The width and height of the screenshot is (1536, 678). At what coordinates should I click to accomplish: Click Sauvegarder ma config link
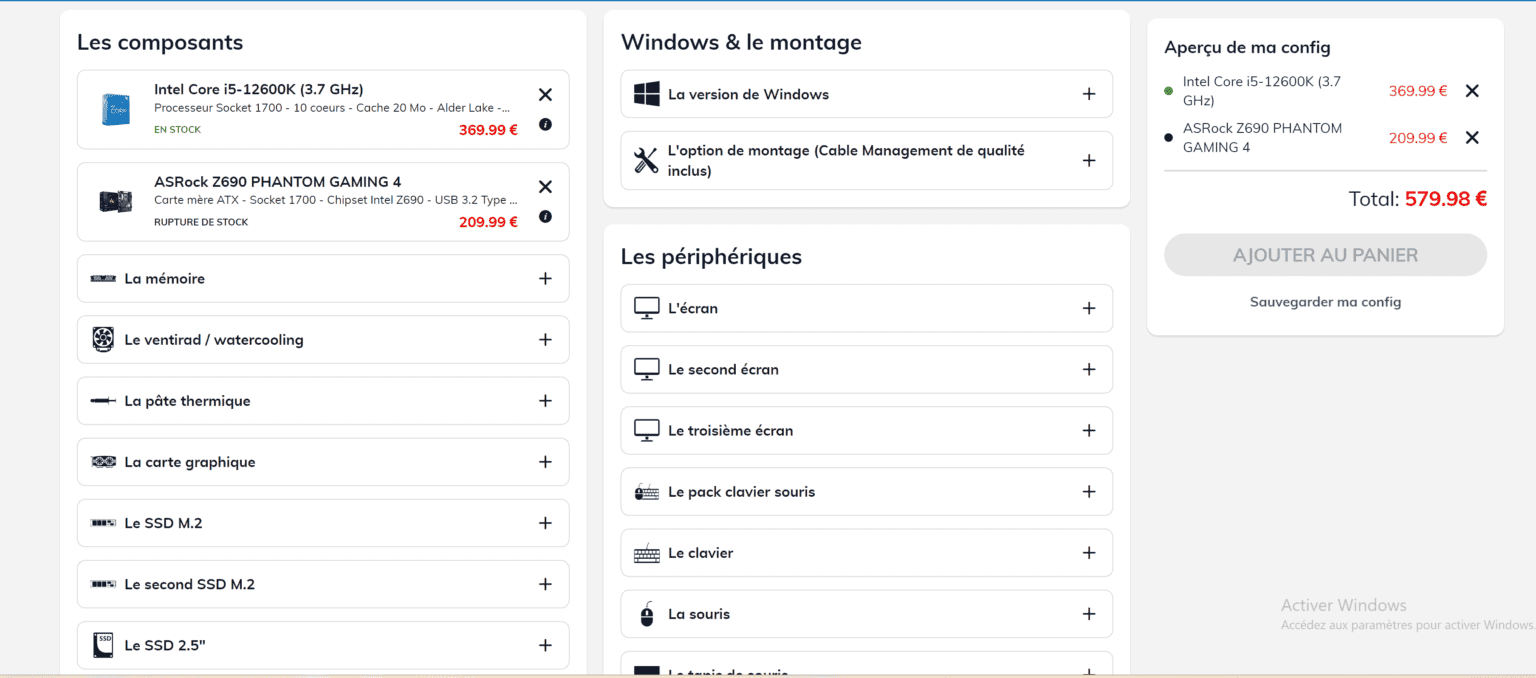click(x=1325, y=302)
